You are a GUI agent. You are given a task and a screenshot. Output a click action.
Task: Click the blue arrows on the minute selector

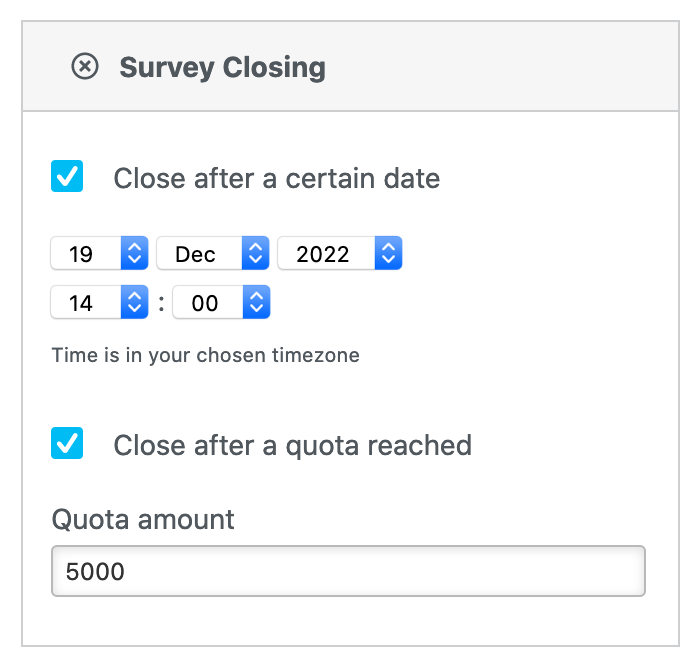click(256, 303)
